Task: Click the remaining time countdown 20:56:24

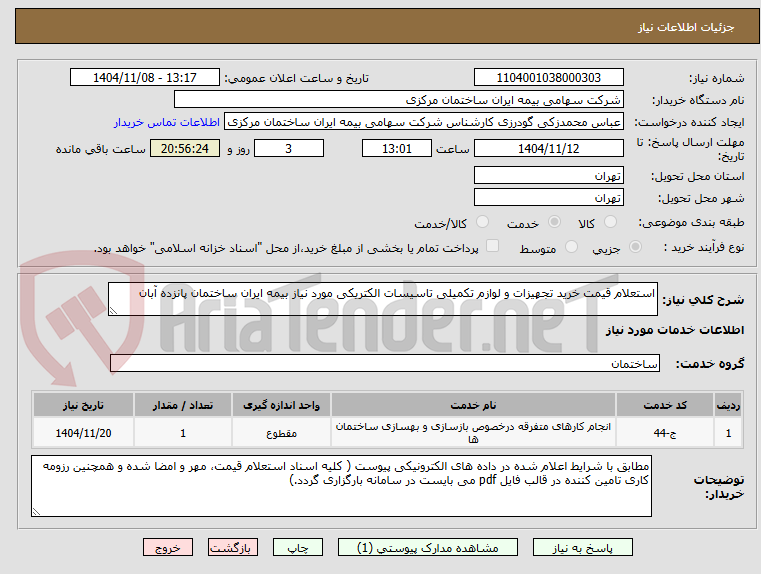Action: pos(185,148)
